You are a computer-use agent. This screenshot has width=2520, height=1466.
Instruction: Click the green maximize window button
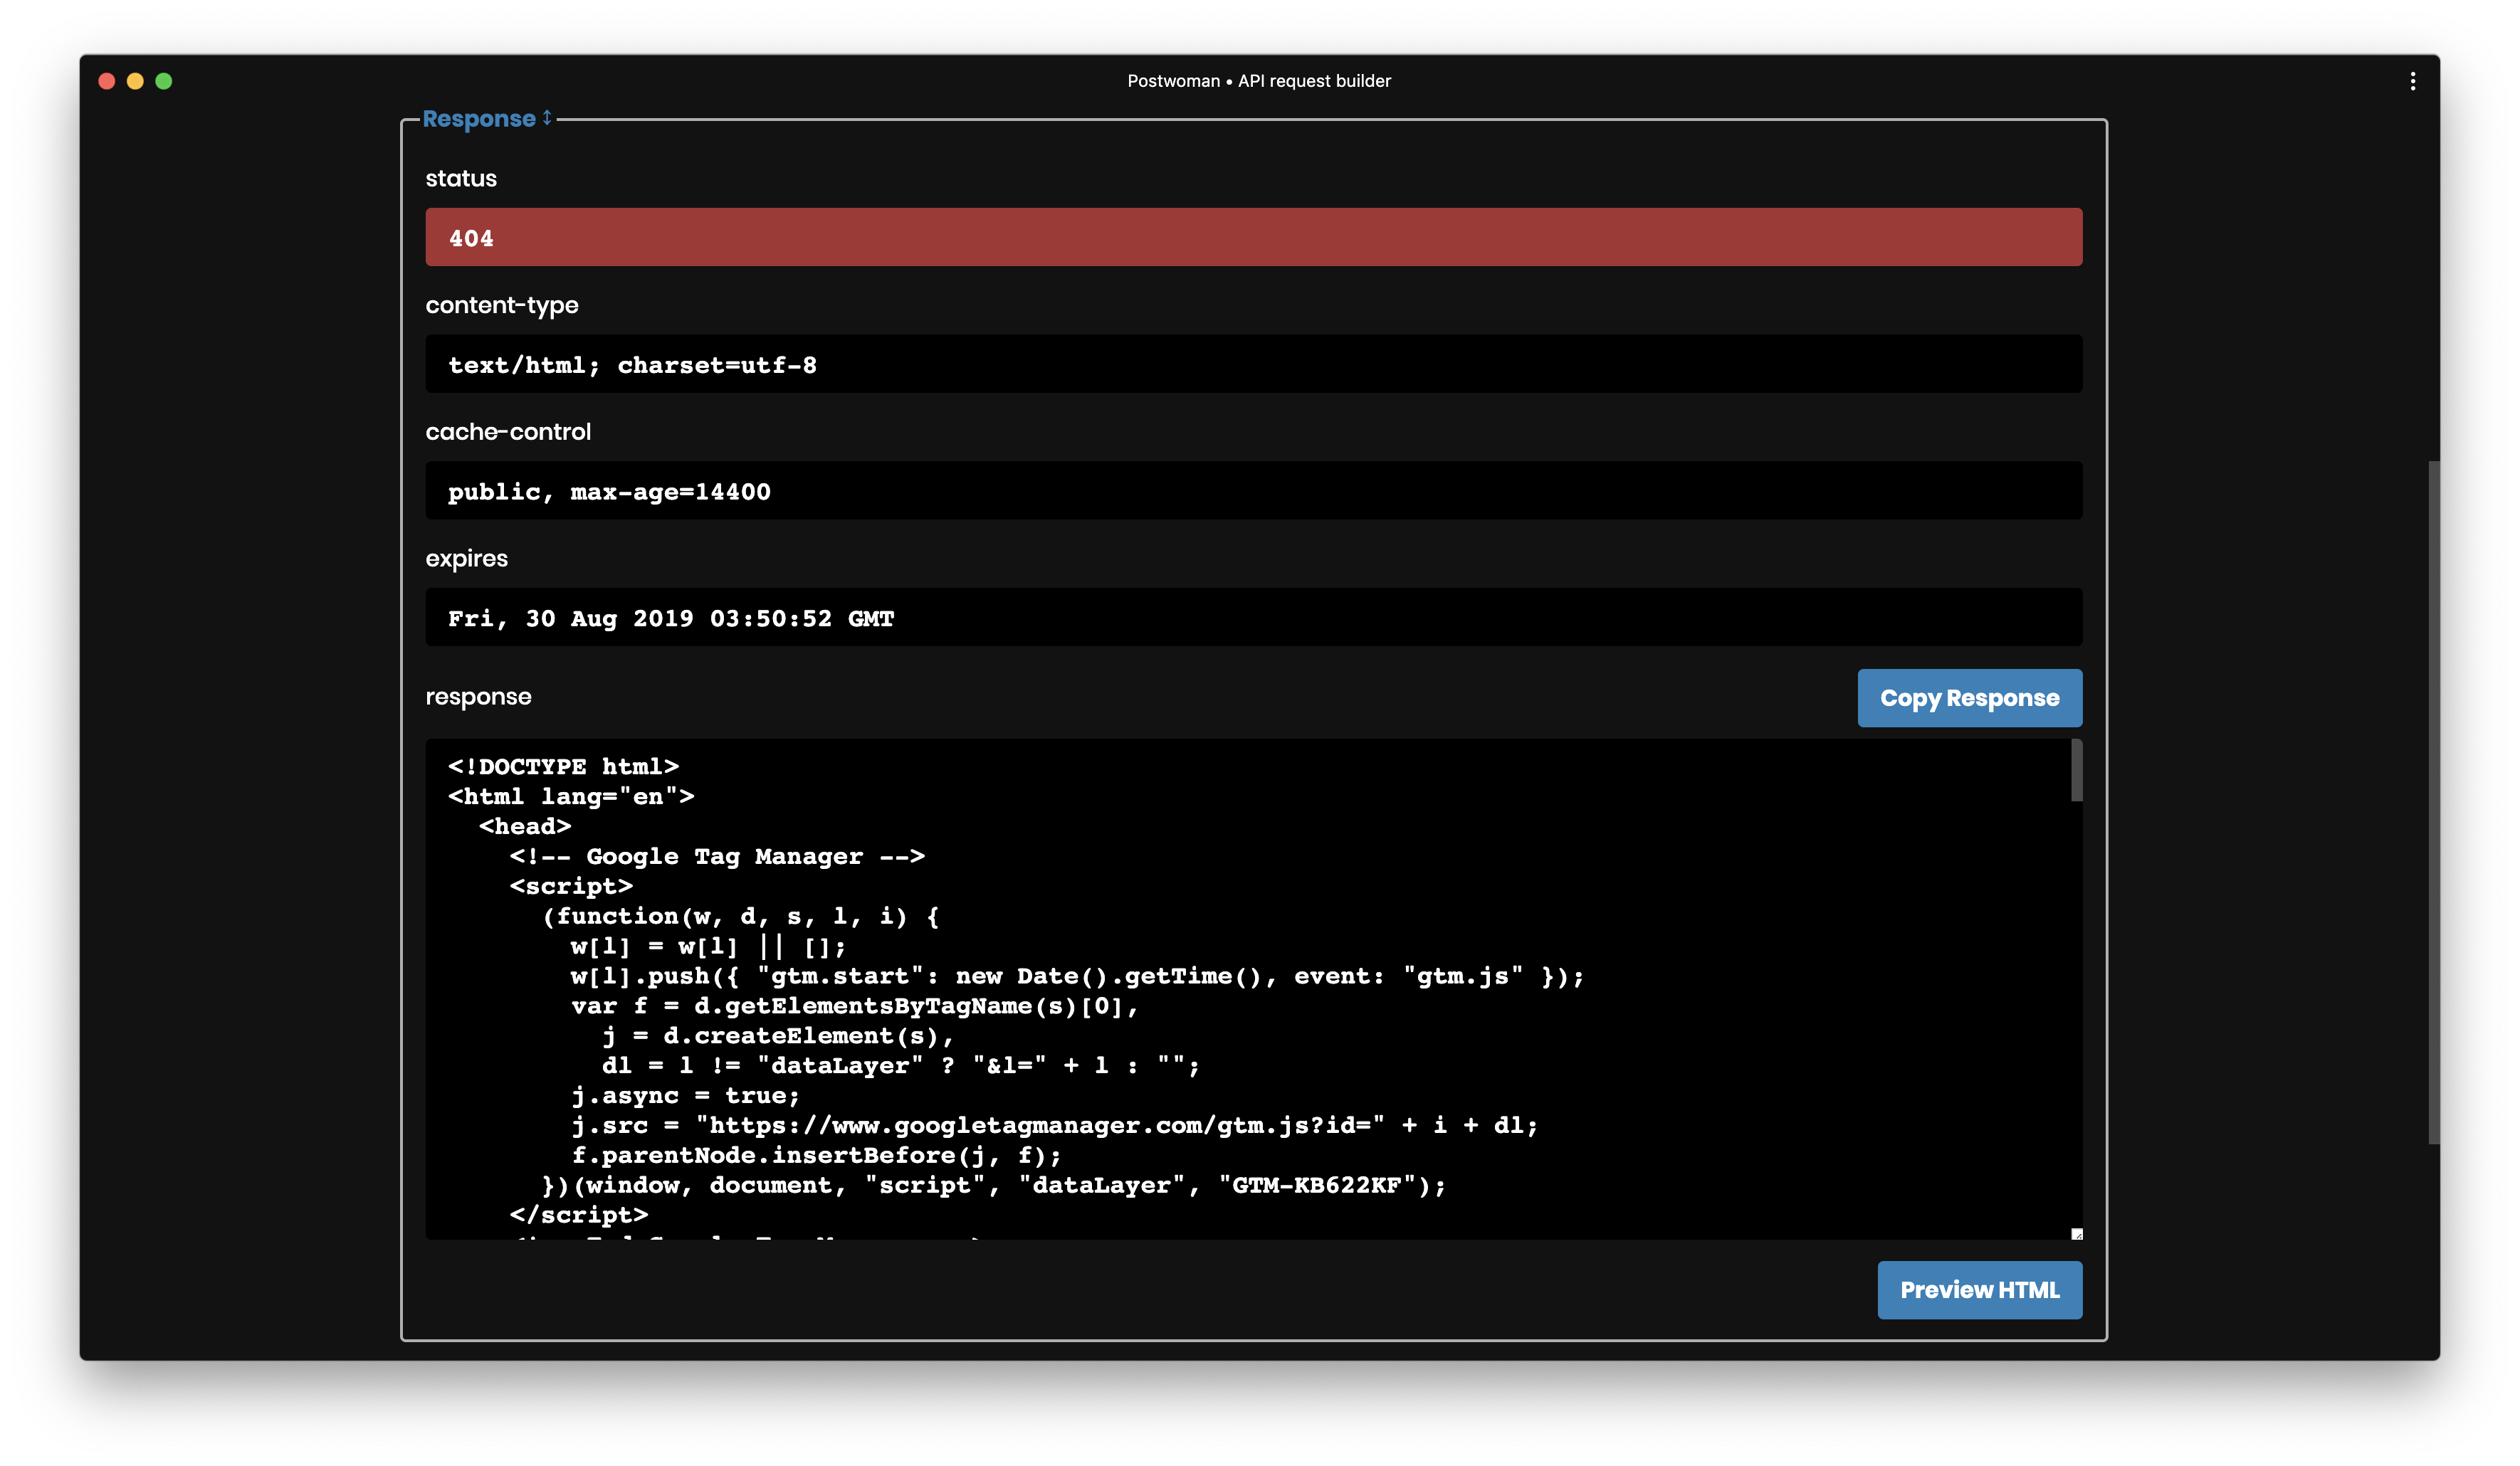pos(164,81)
